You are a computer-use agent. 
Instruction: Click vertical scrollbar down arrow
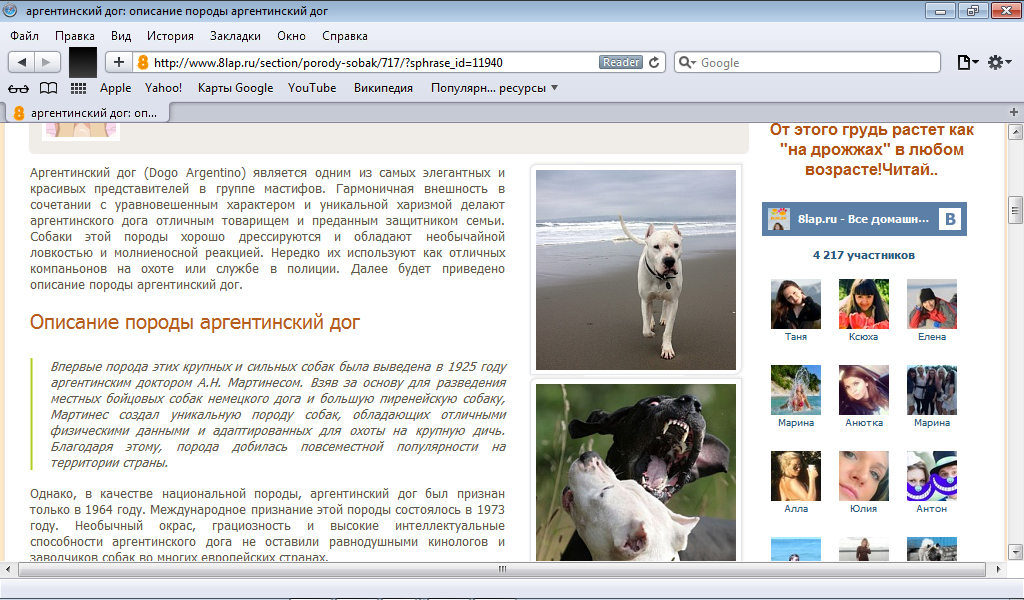[x=1015, y=552]
